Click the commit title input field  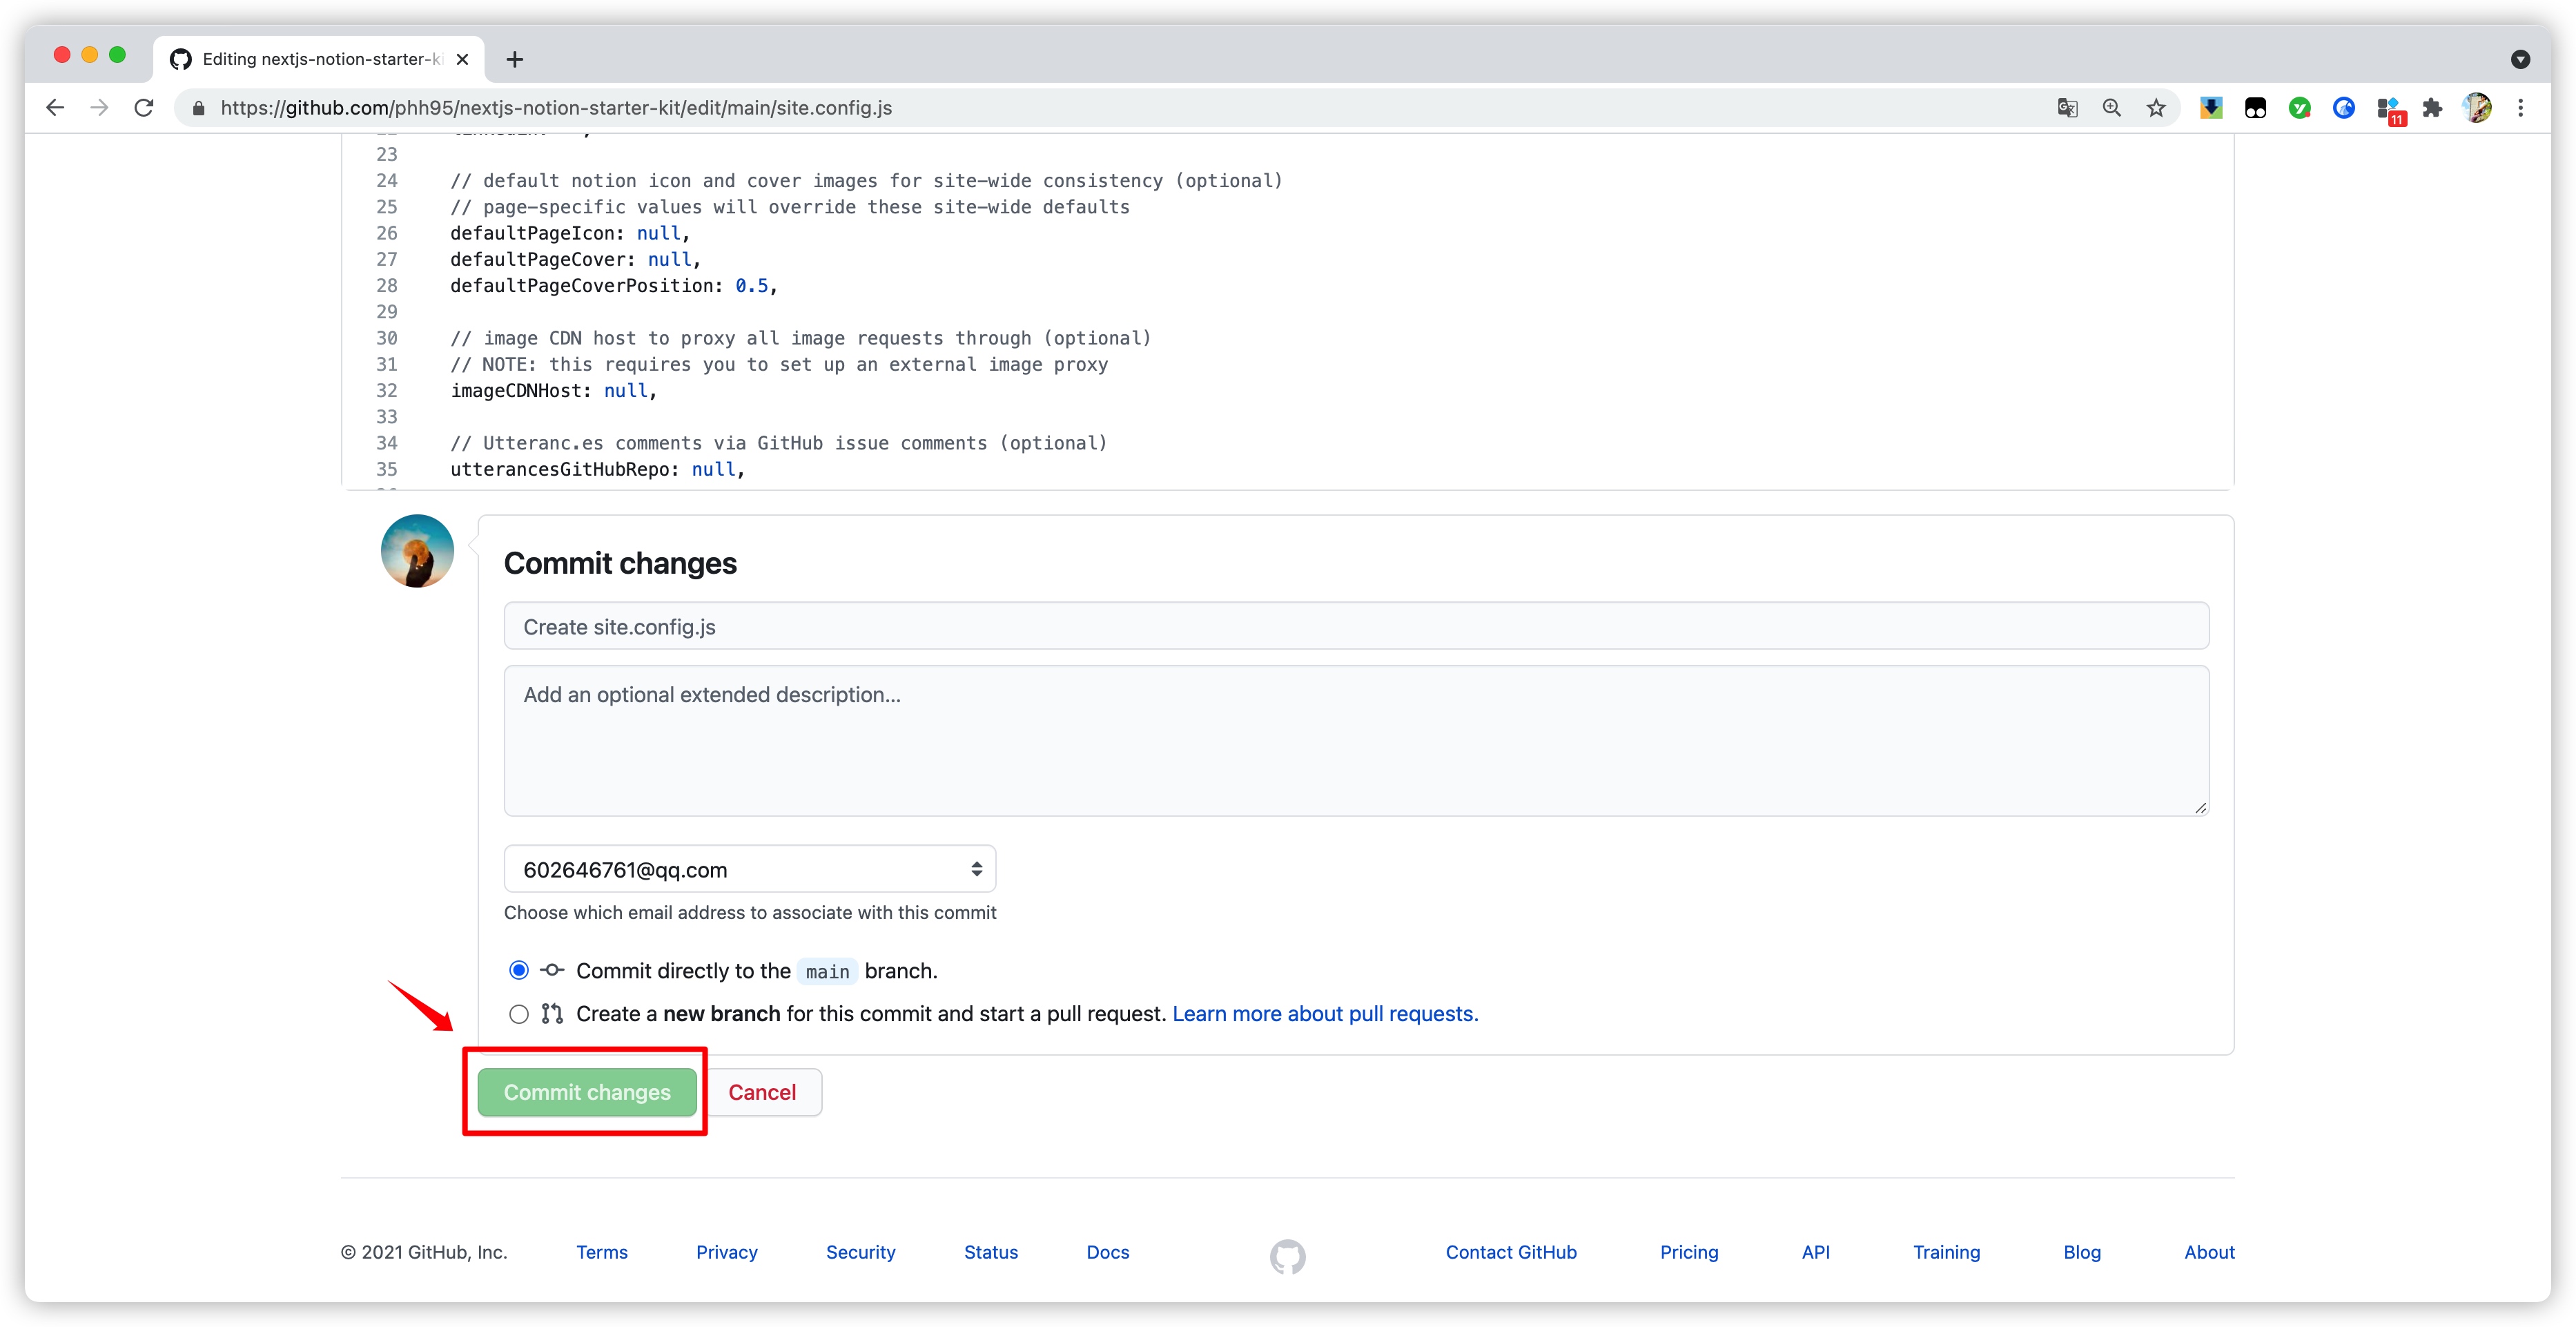1355,626
